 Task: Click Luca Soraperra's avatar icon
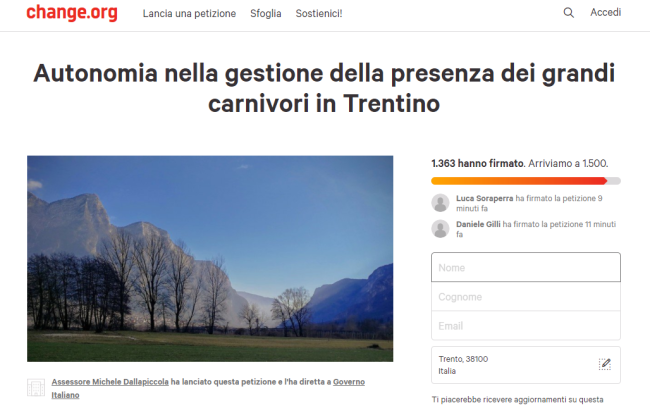(x=440, y=203)
